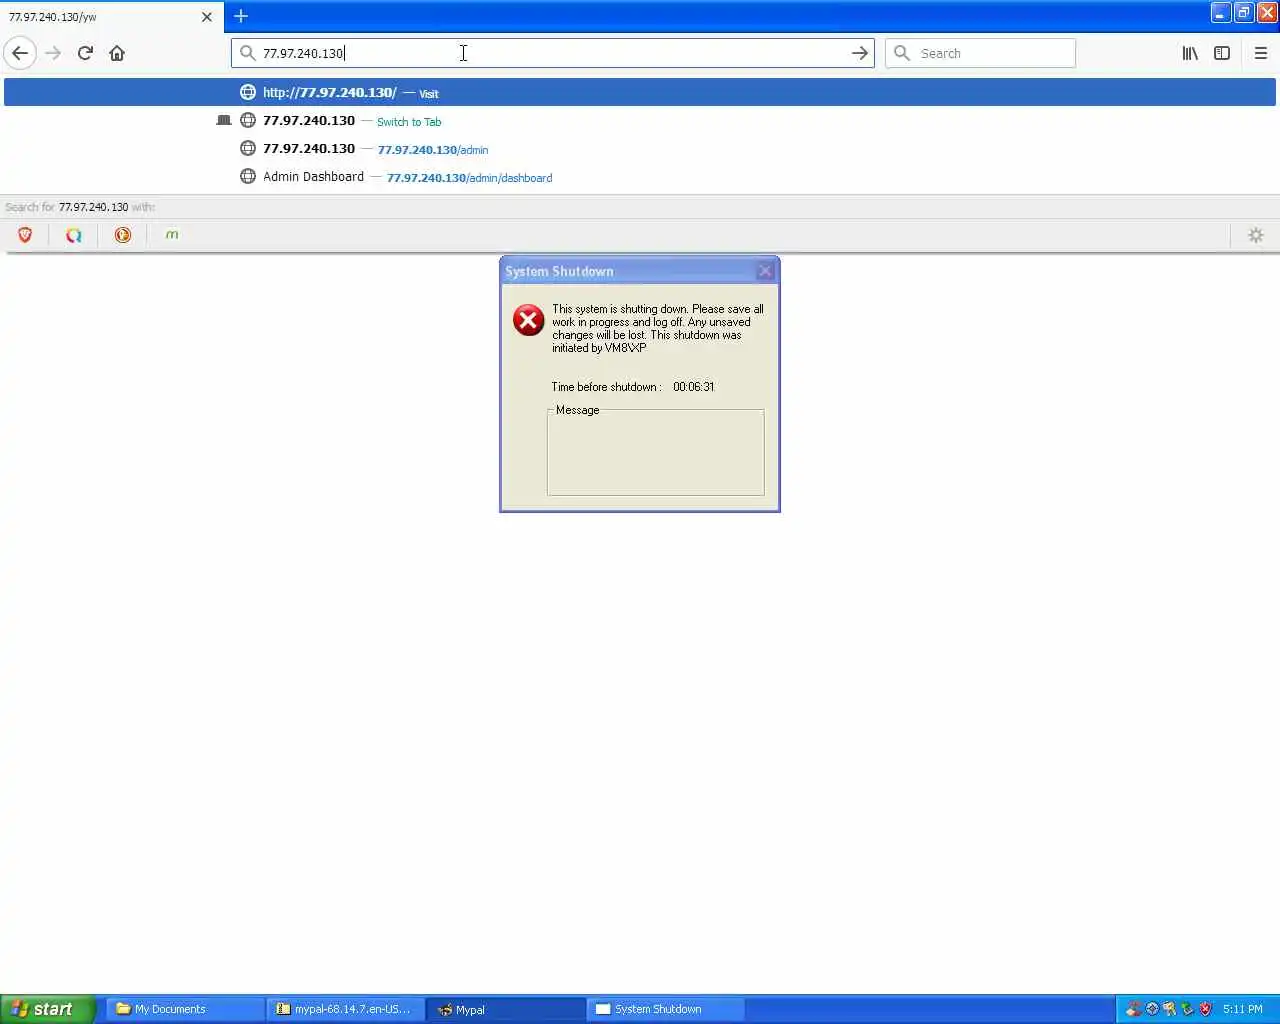This screenshot has width=1280, height=1024.
Task: Click into the Search box
Action: click(980, 53)
